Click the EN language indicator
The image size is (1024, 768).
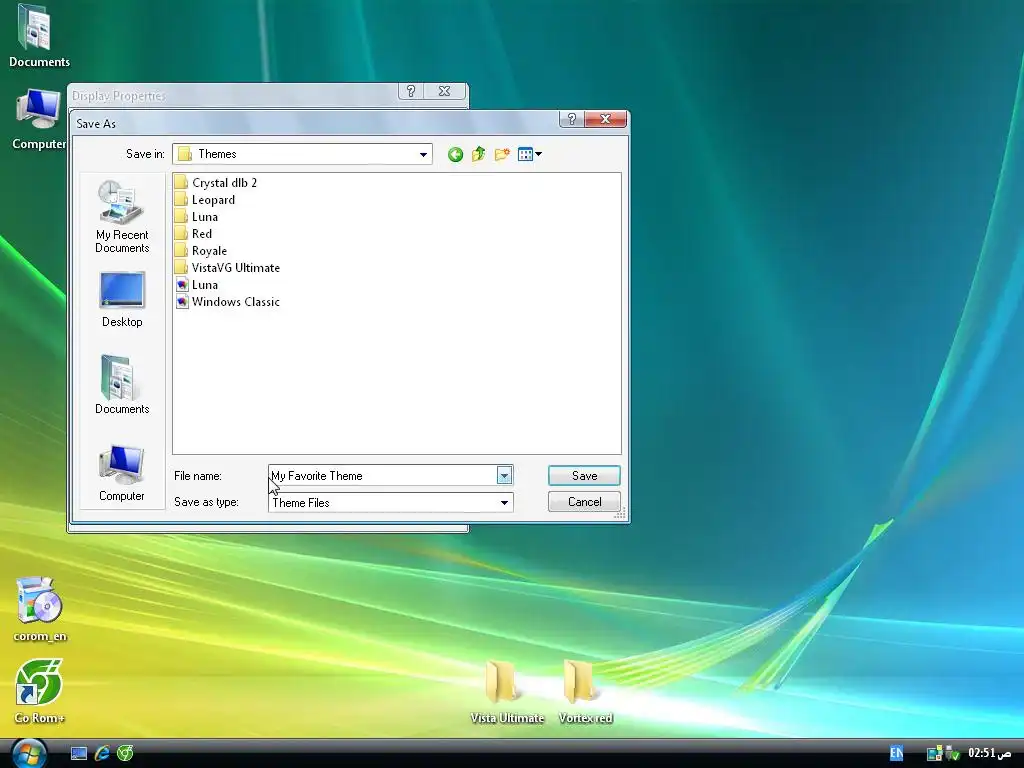click(x=897, y=753)
